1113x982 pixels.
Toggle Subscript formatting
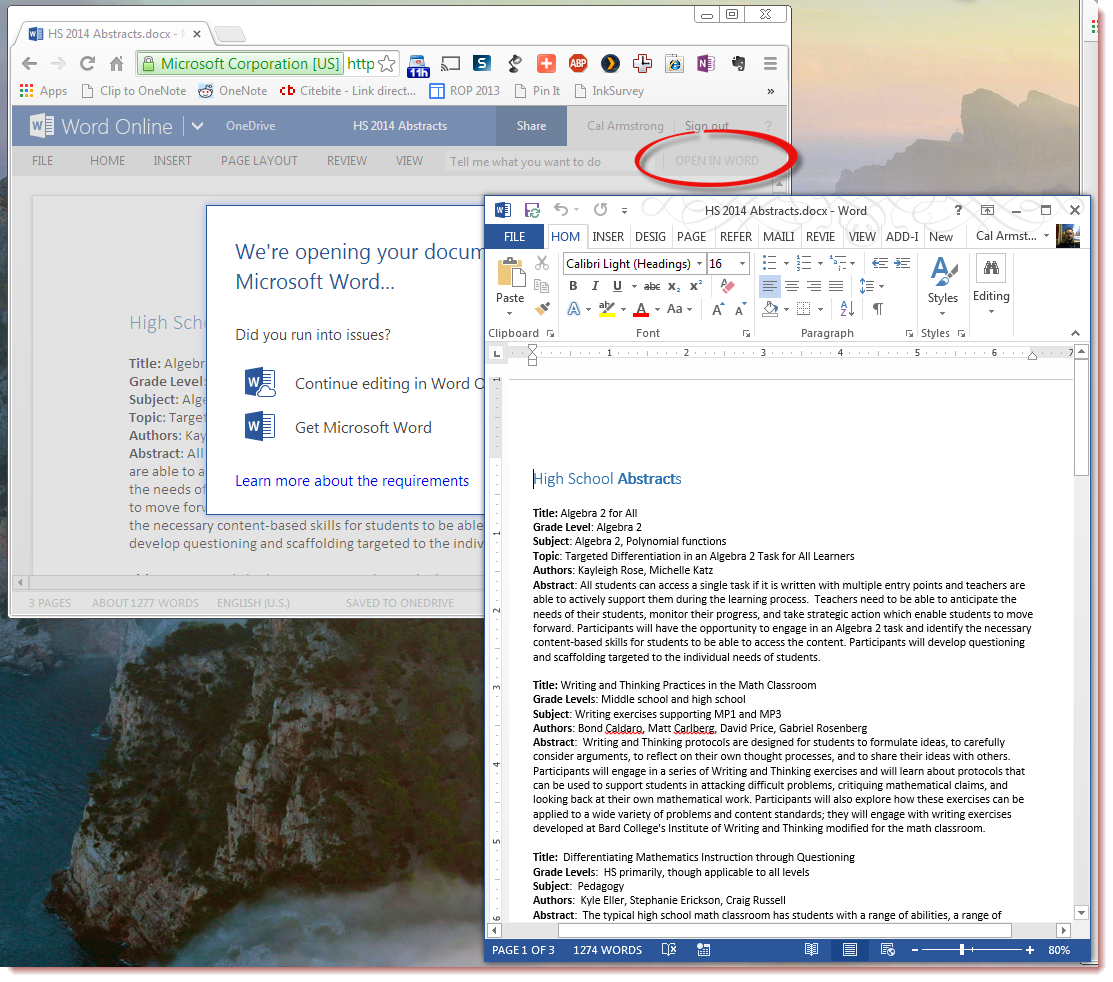[674, 286]
